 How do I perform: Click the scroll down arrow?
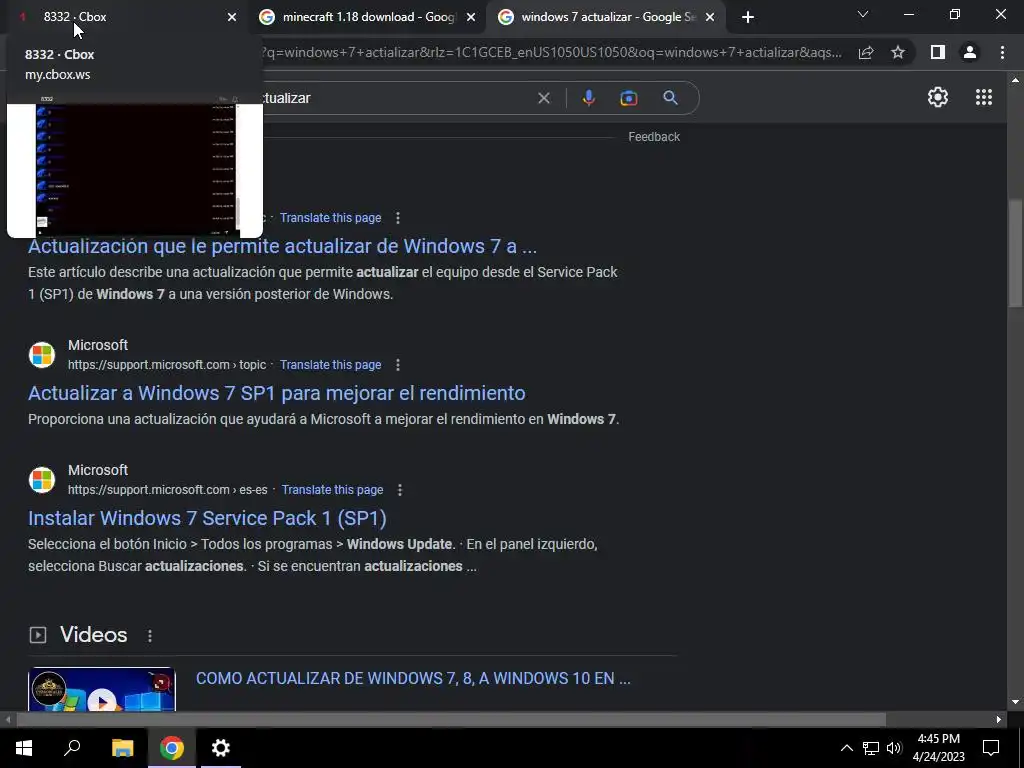(1015, 702)
